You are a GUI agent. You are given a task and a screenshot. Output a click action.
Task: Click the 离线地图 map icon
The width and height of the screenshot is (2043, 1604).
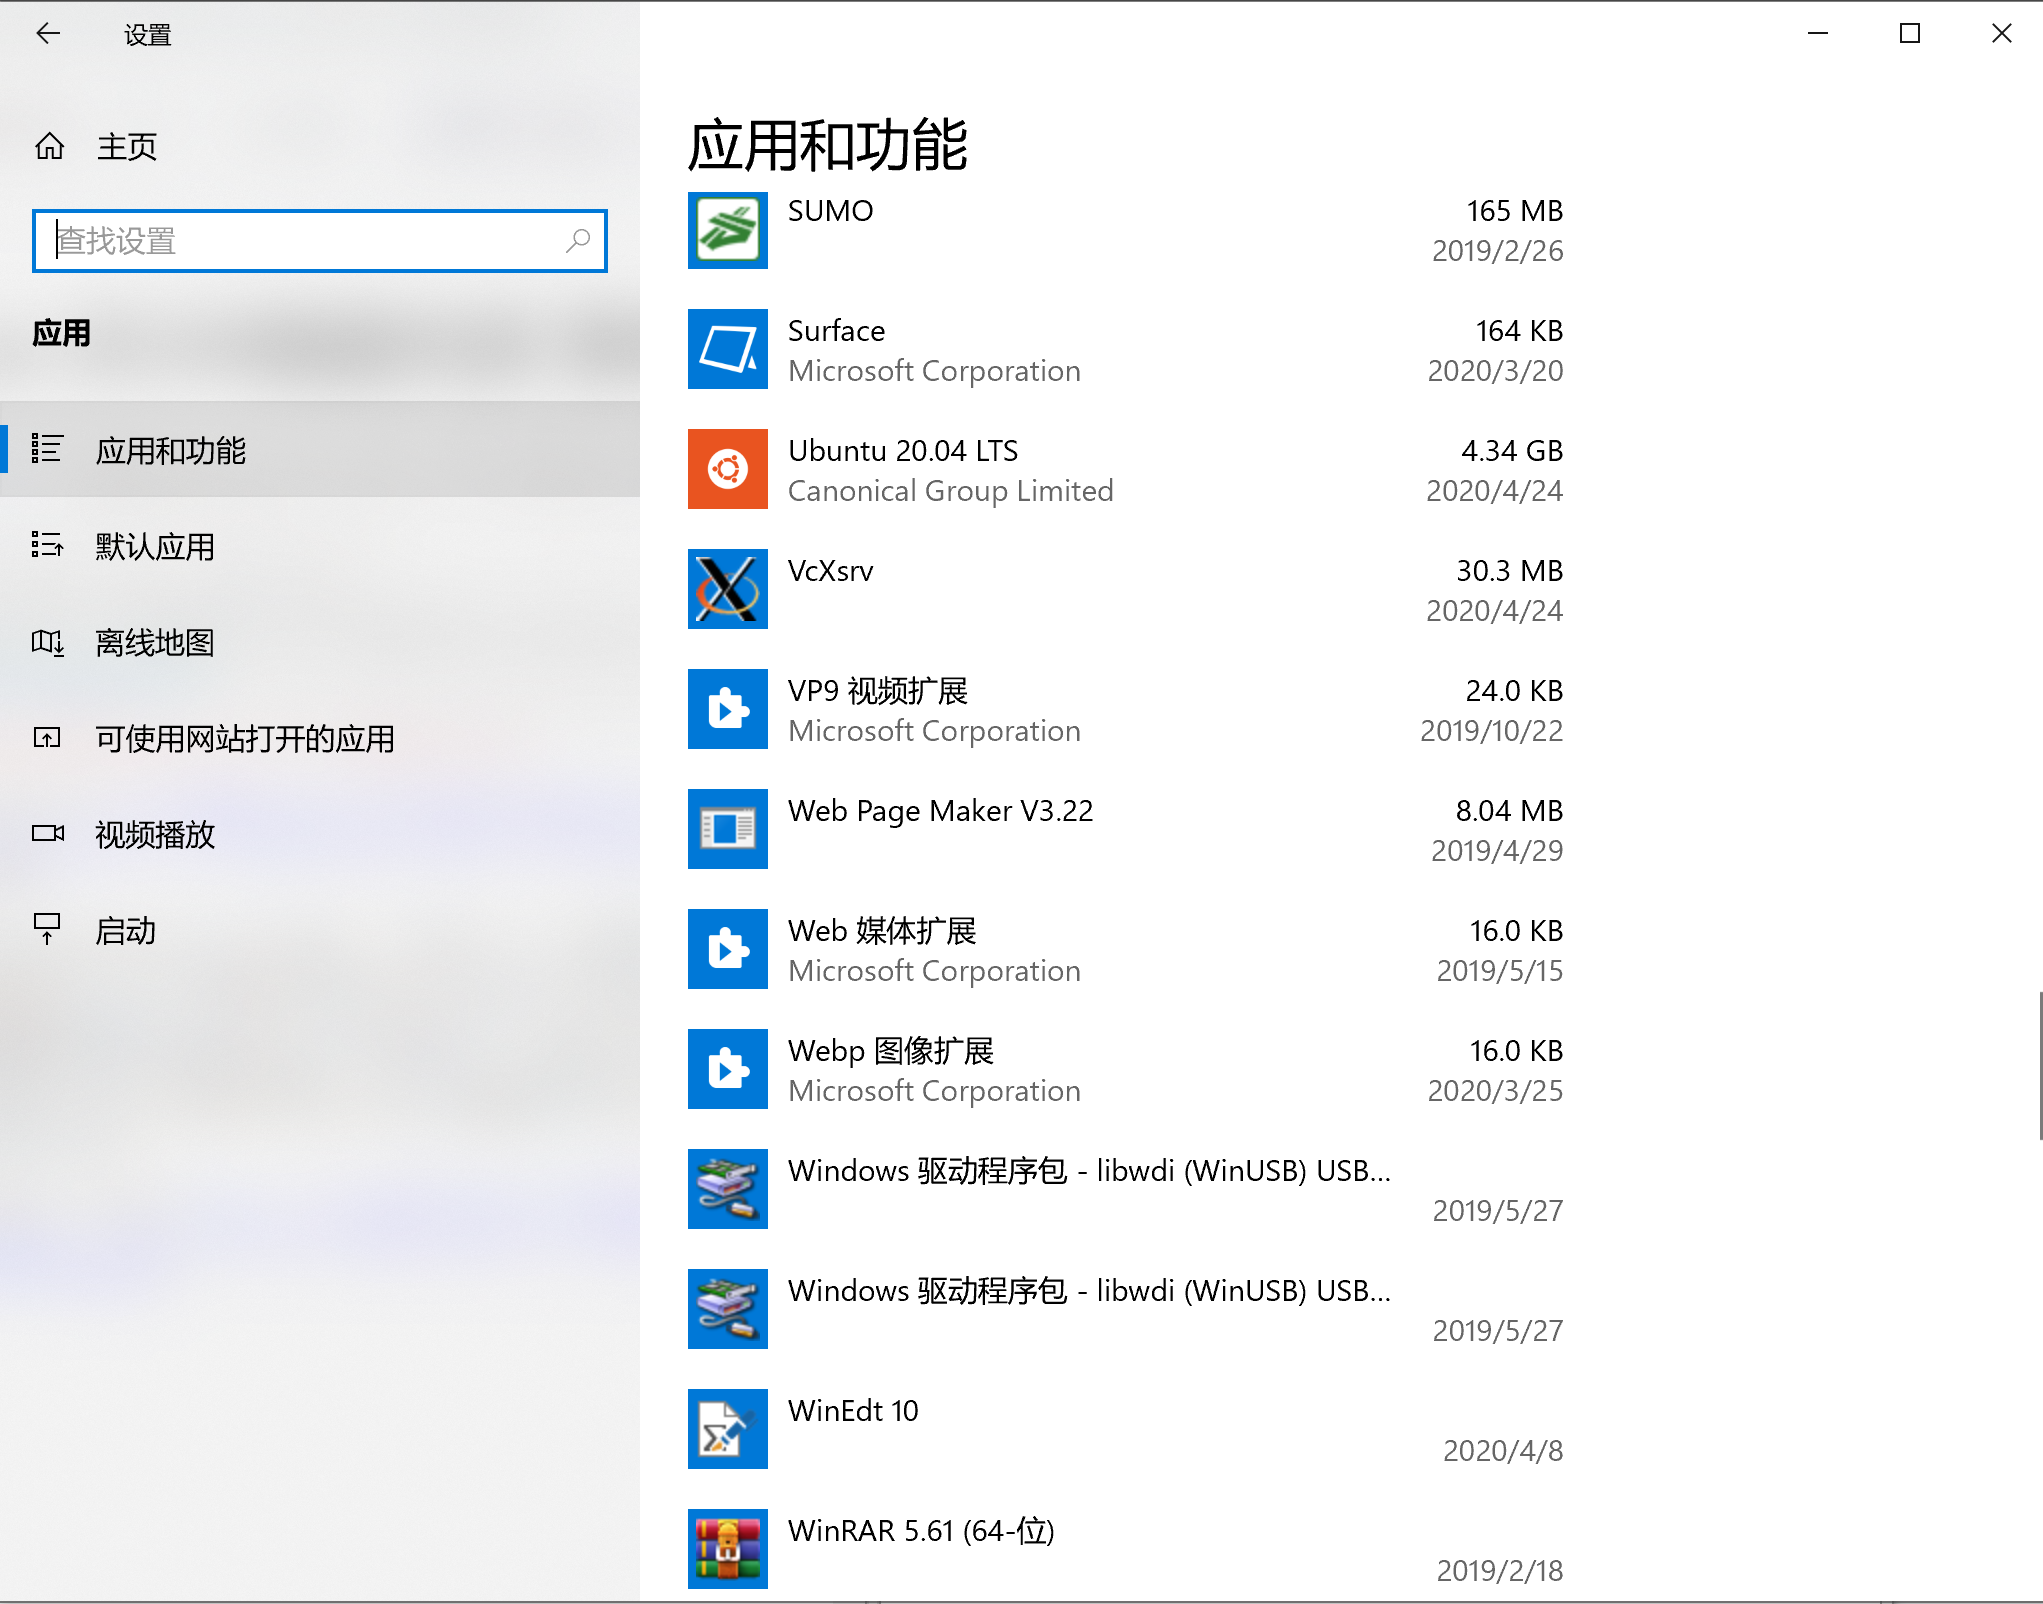tap(47, 642)
